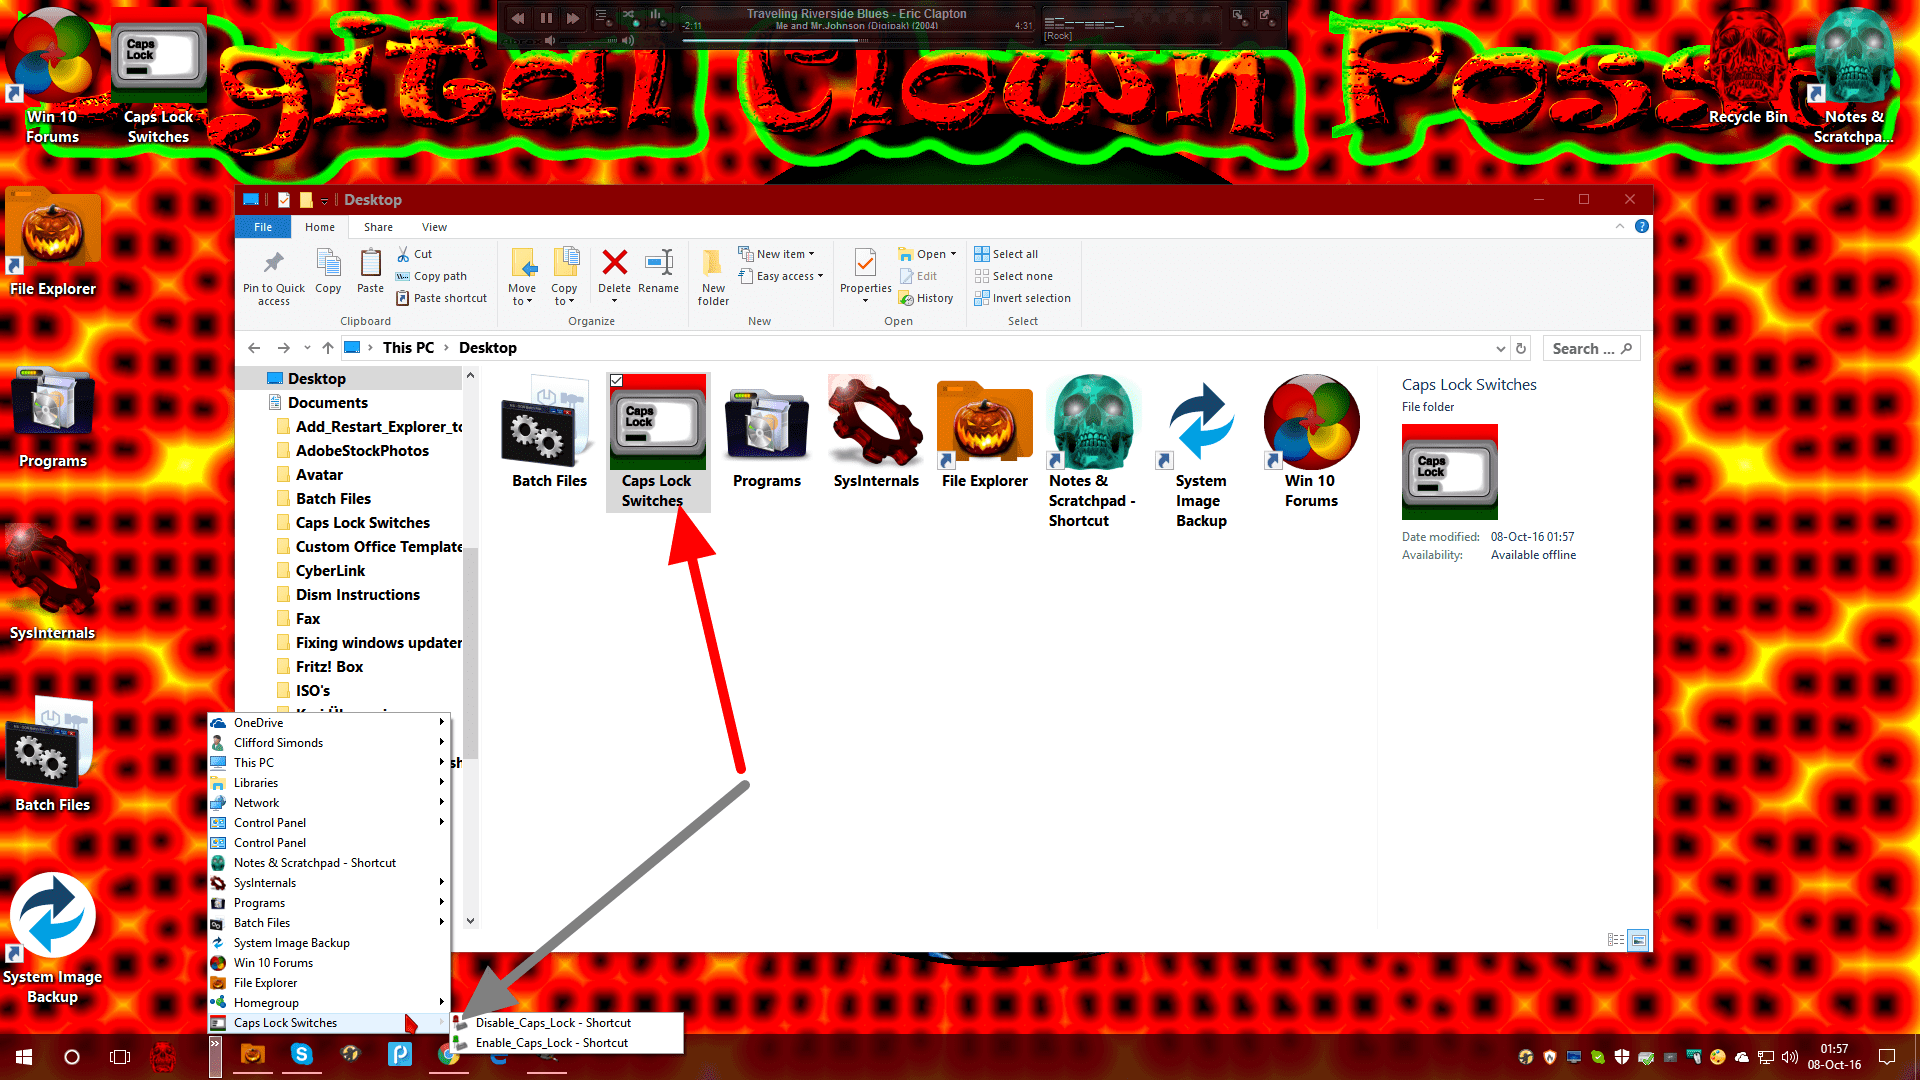Rename the selected item using the ribbon
This screenshot has width=1920, height=1080.
pos(658,274)
